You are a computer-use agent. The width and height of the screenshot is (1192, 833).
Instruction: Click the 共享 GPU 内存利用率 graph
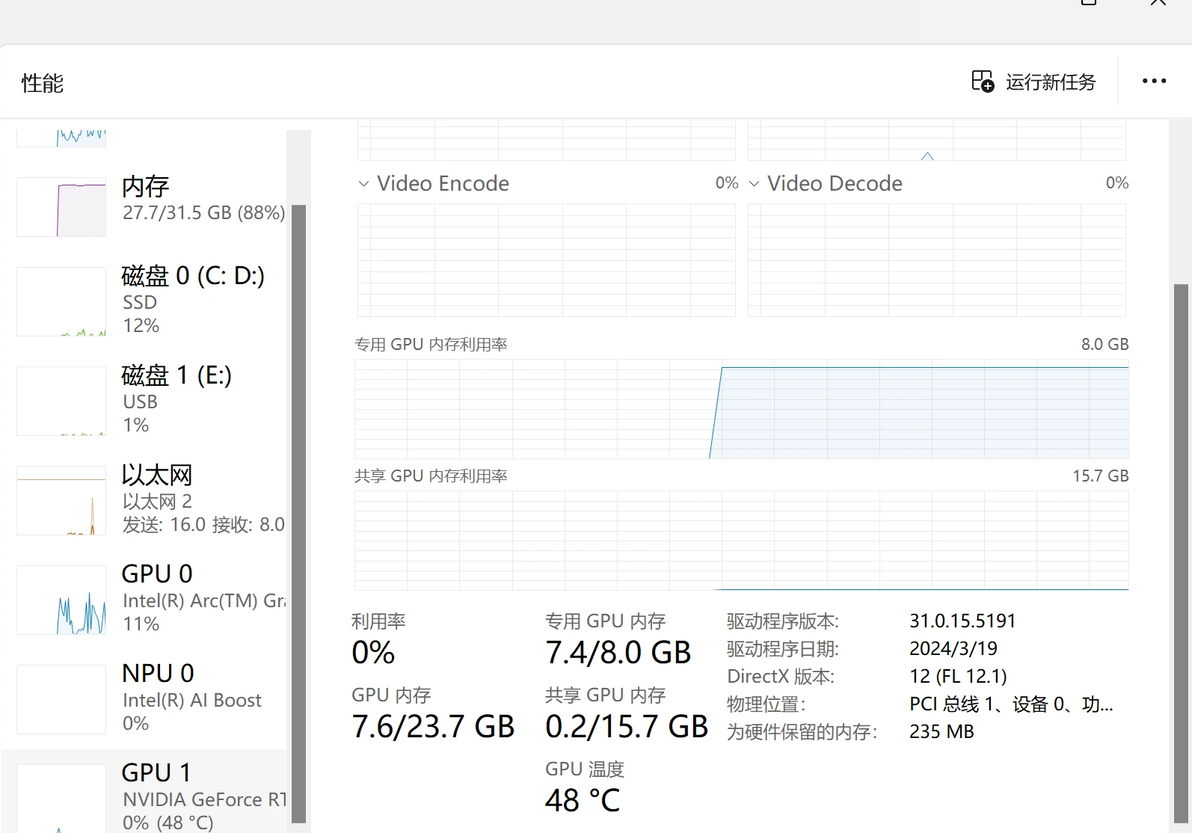(x=741, y=540)
